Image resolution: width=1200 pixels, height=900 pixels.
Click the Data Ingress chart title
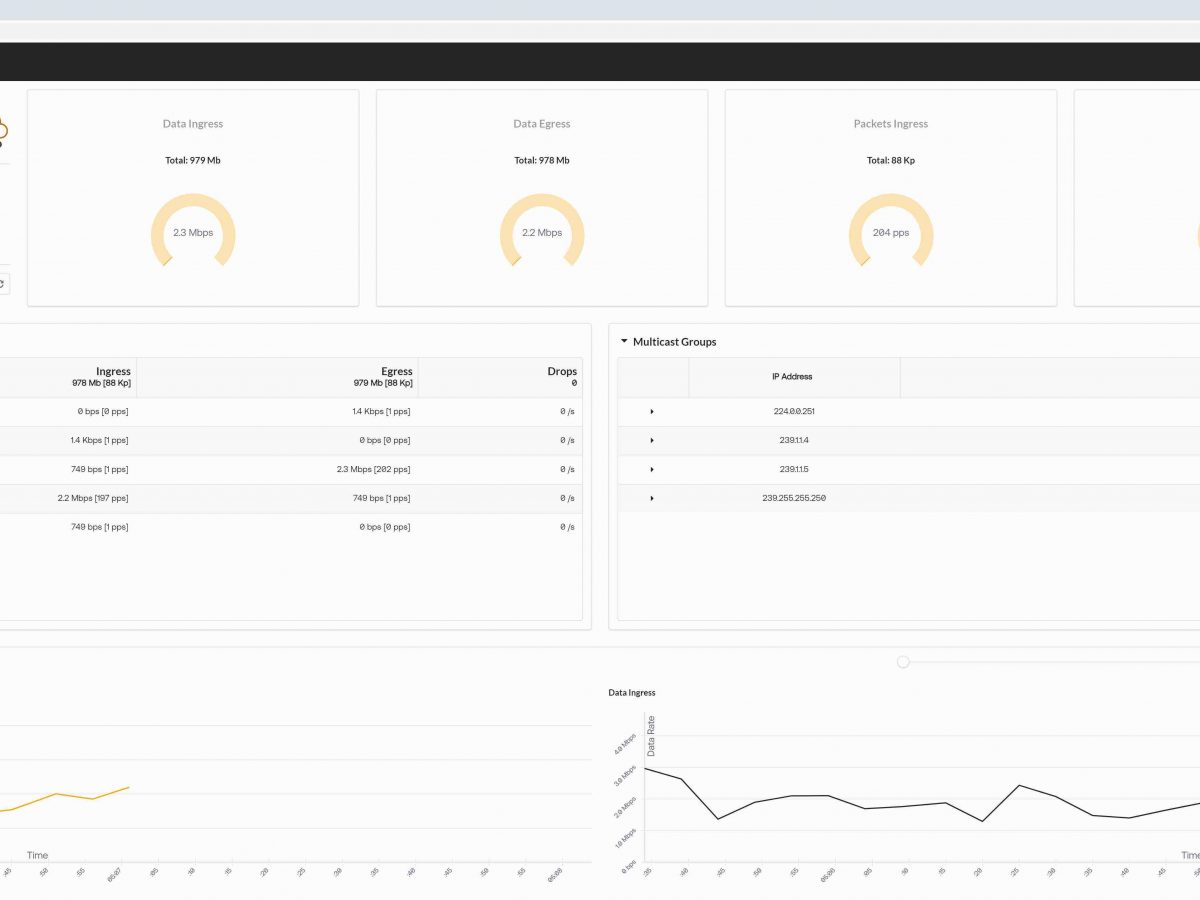tap(631, 692)
